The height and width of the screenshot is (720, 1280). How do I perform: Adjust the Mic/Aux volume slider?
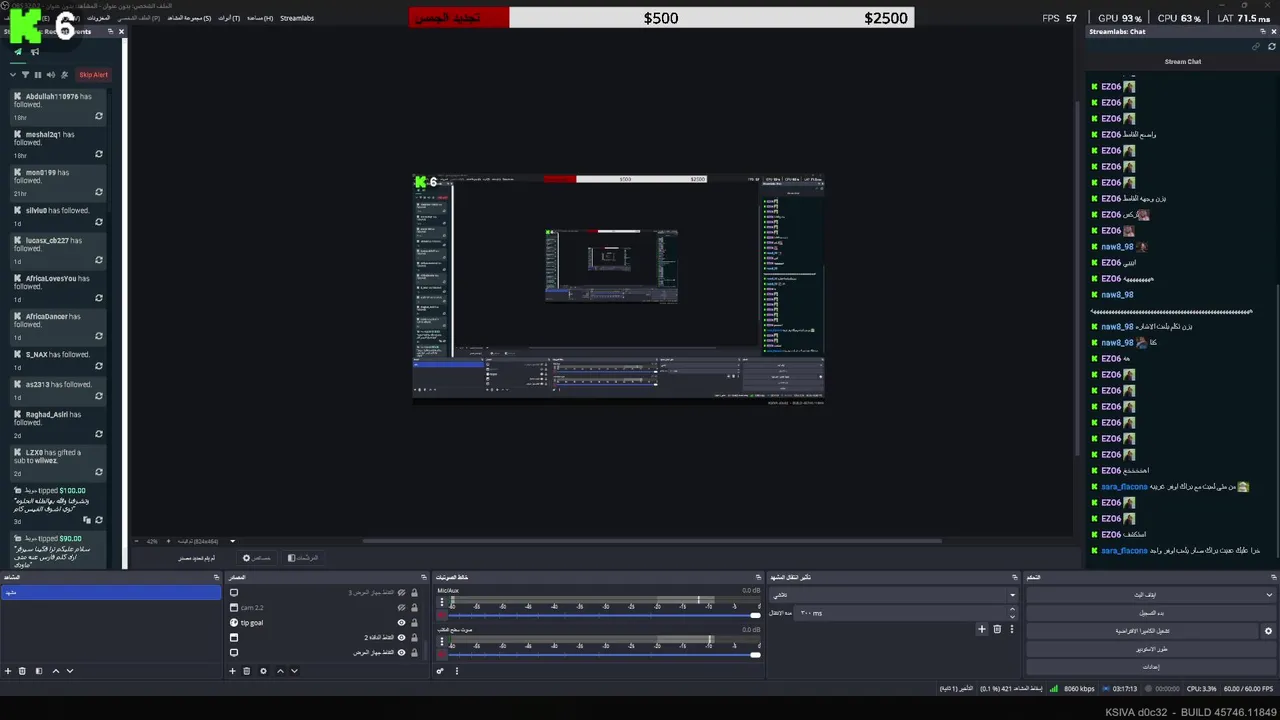[x=605, y=615]
